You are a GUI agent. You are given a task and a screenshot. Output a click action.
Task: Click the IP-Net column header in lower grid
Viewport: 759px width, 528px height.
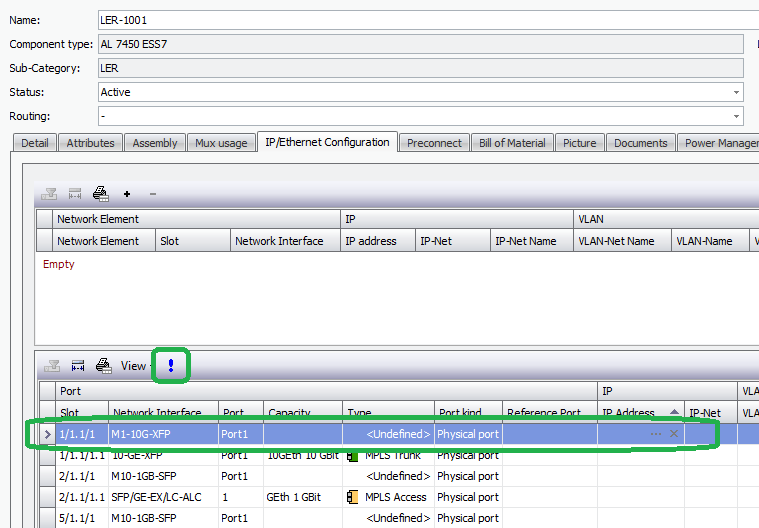pos(710,412)
